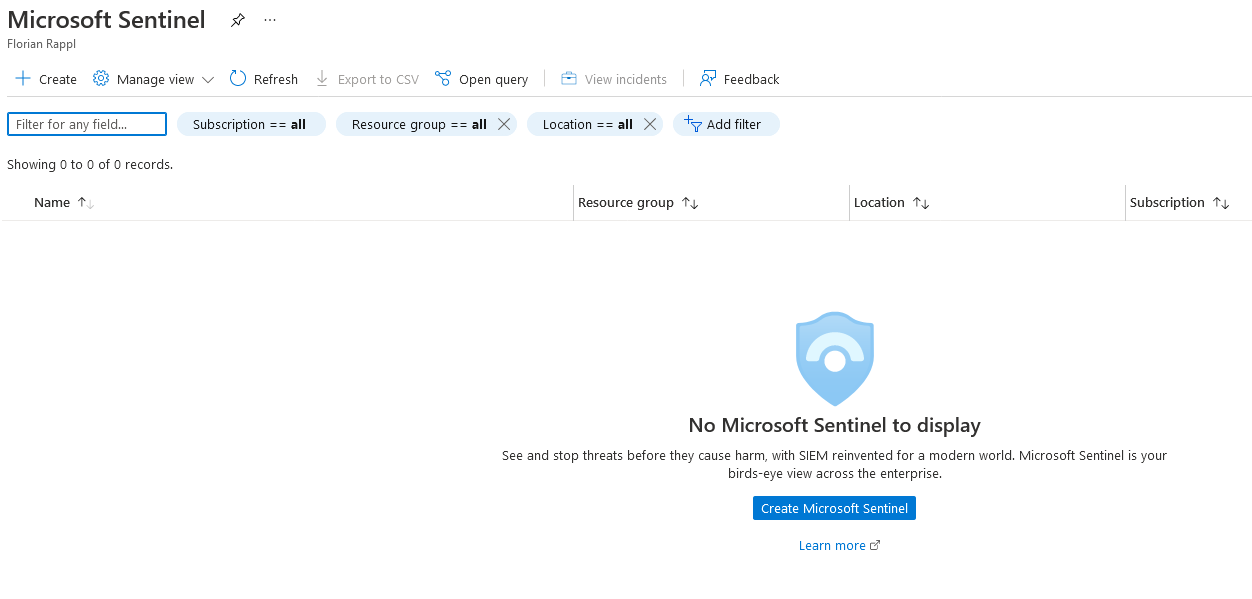Image resolution: width=1252 pixels, height=599 pixels.
Task: Click the Export to CSV download icon
Action: pos(322,79)
